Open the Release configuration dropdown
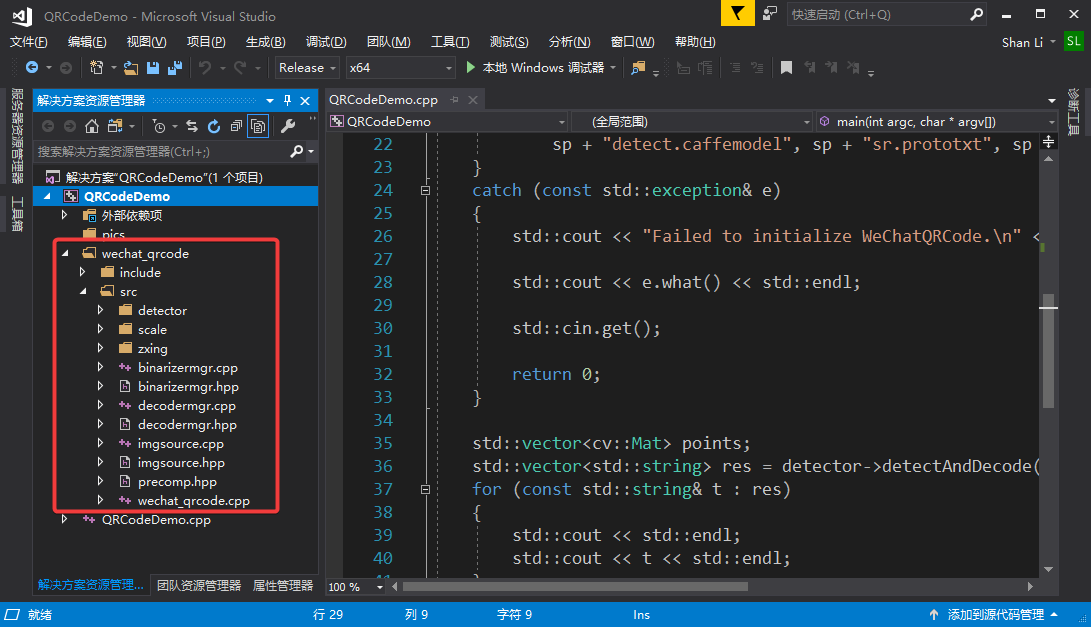 (307, 68)
